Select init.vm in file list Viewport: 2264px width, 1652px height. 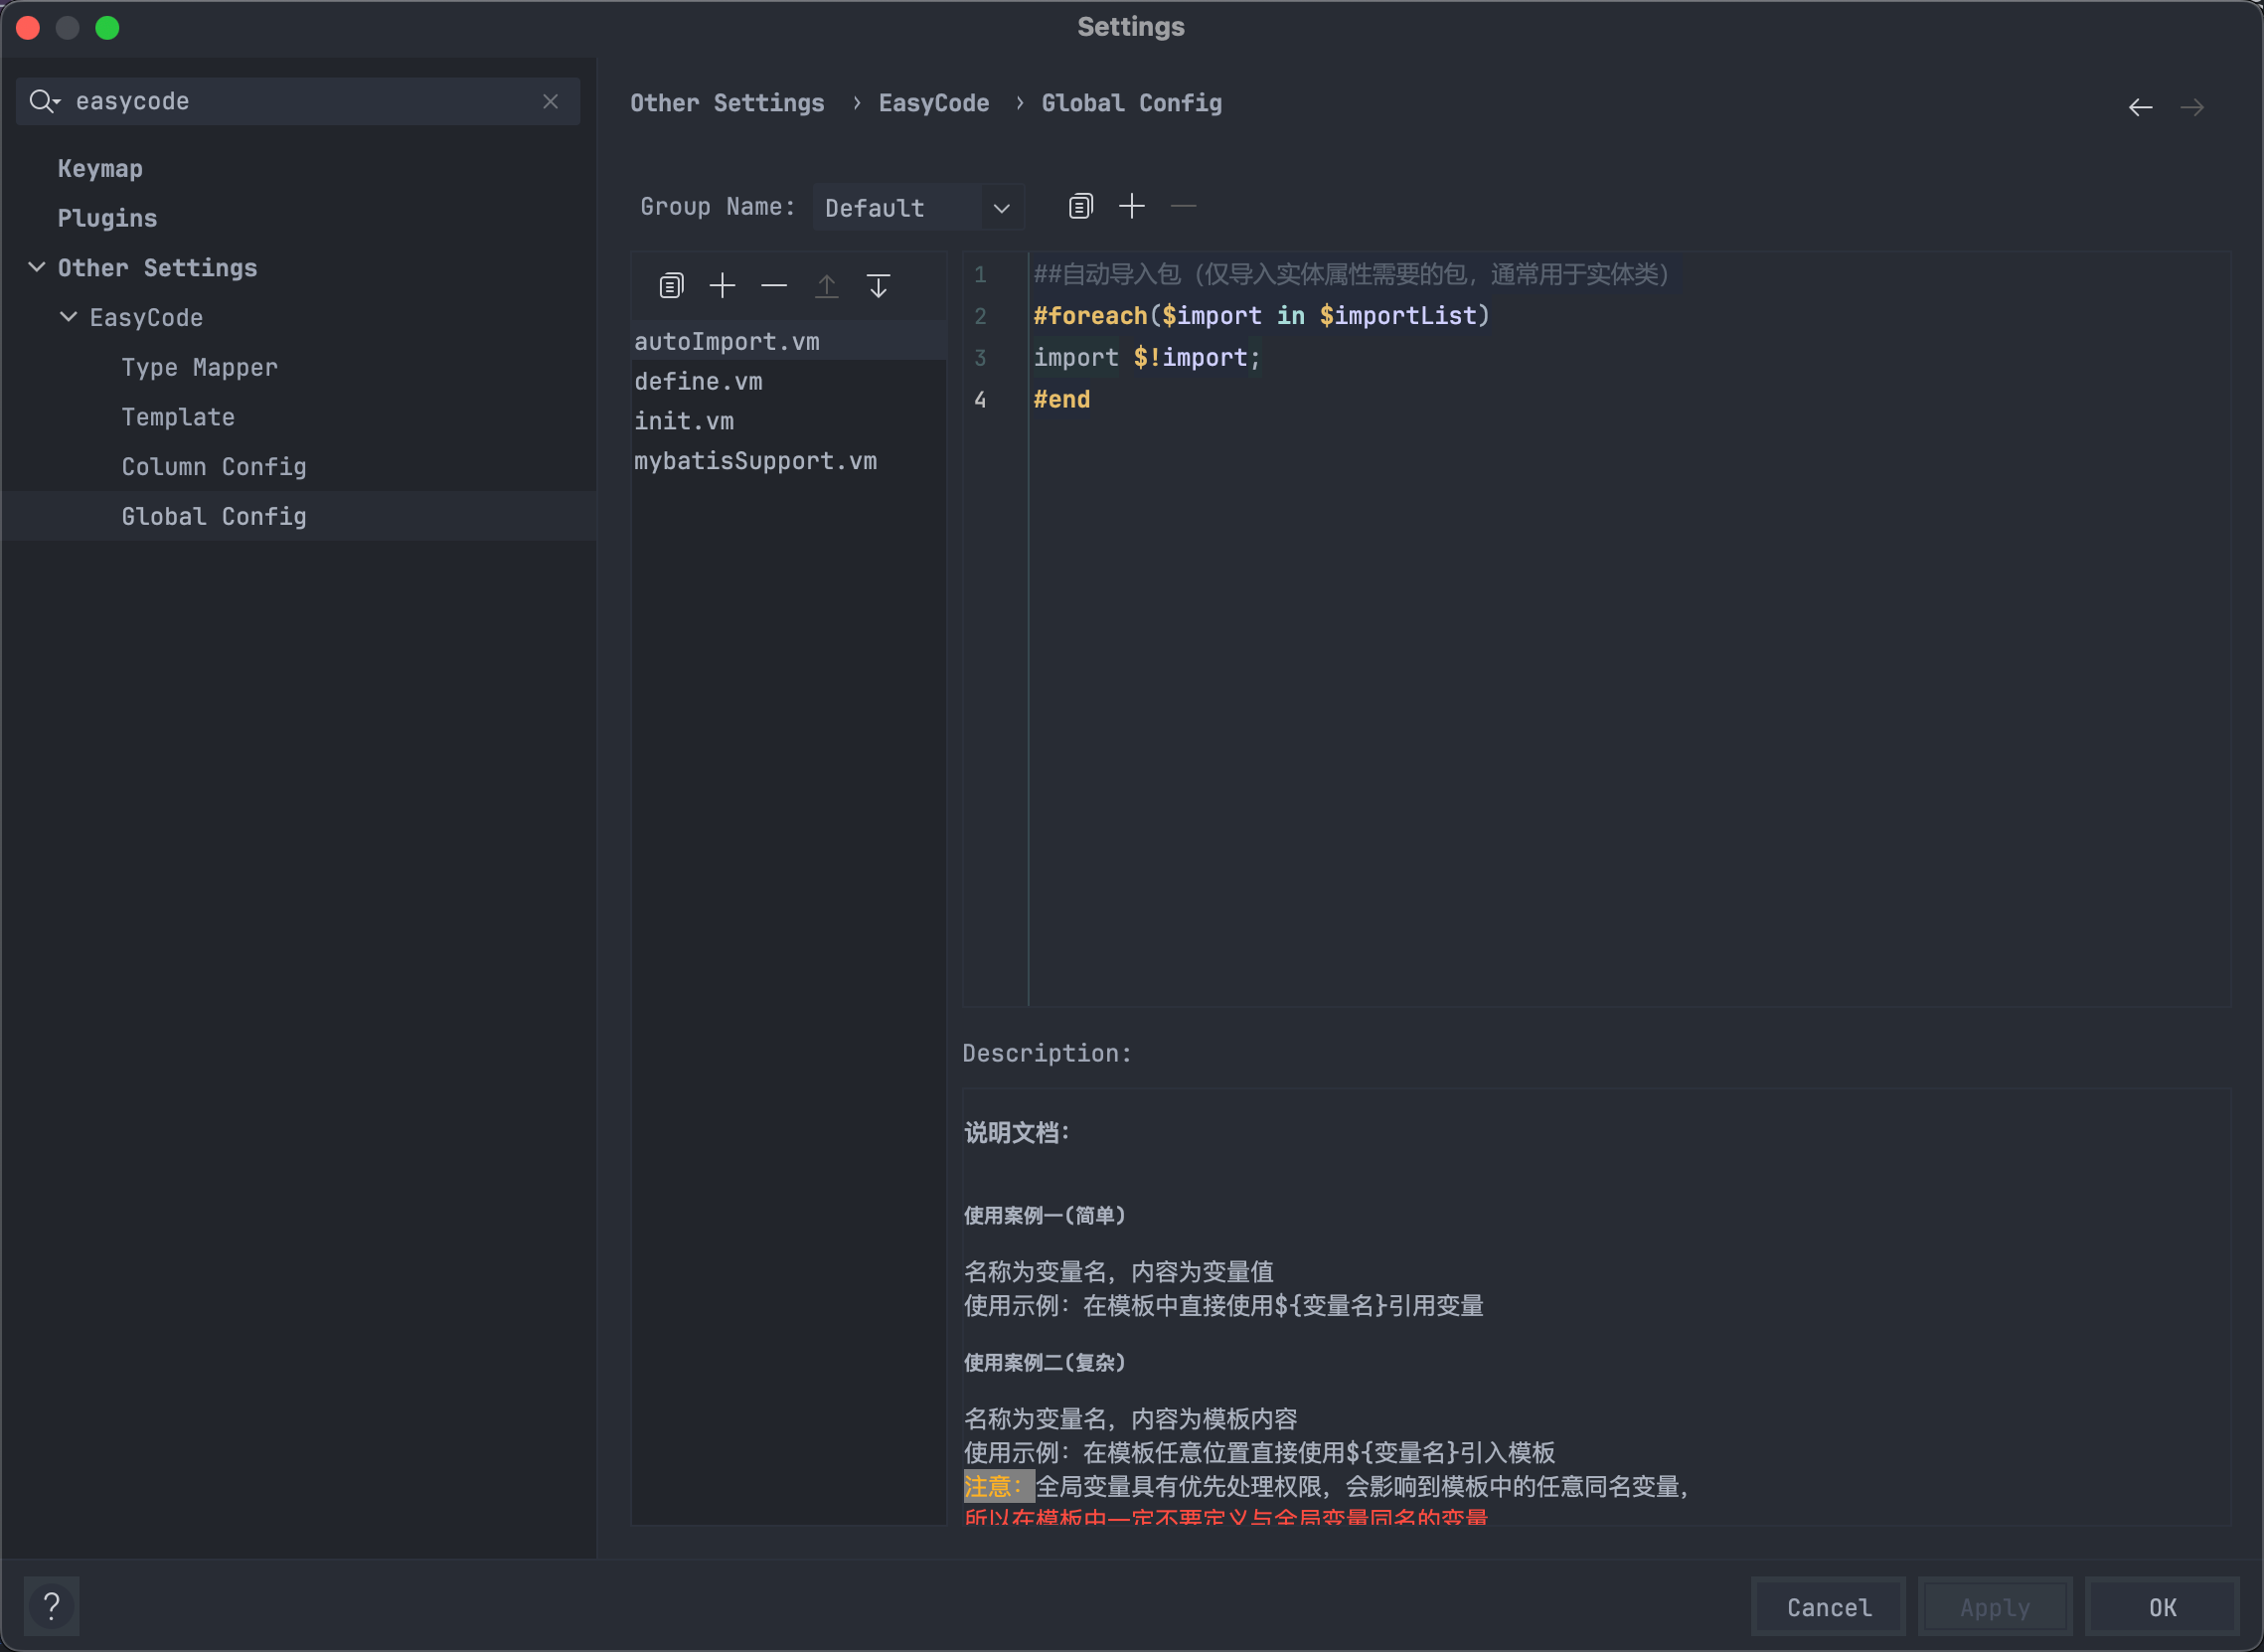click(789, 421)
